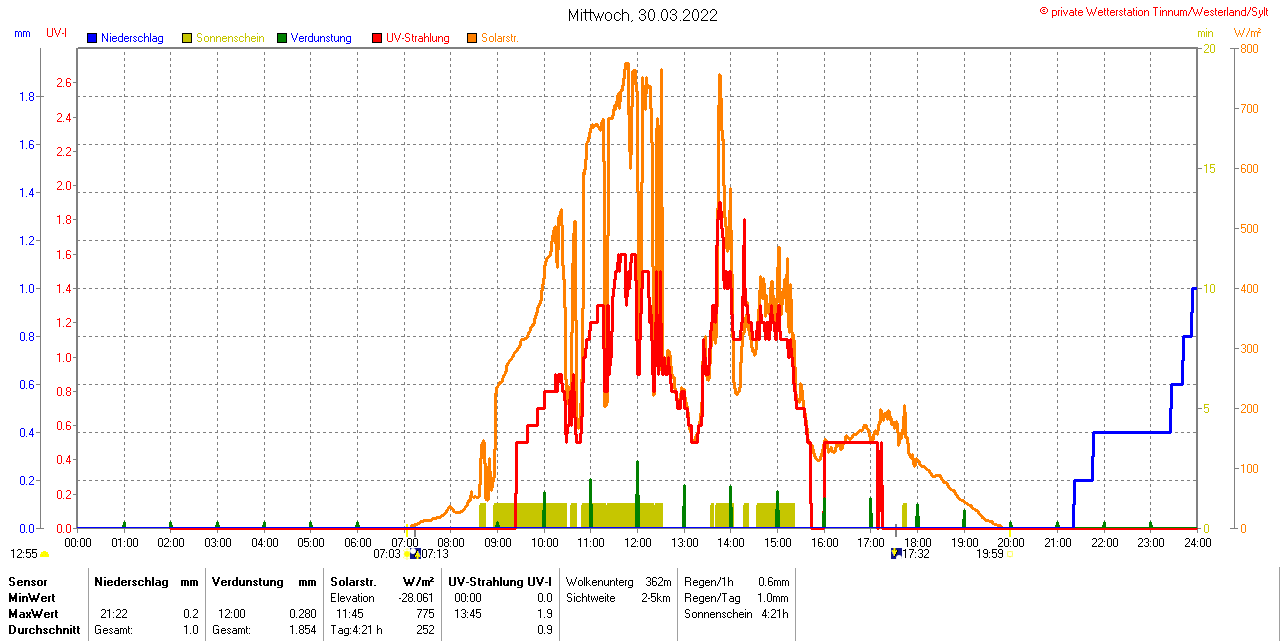Screen dimensions: 1280x641
Task: Click the moon marker icon beside 07:13
Action: tap(415, 553)
